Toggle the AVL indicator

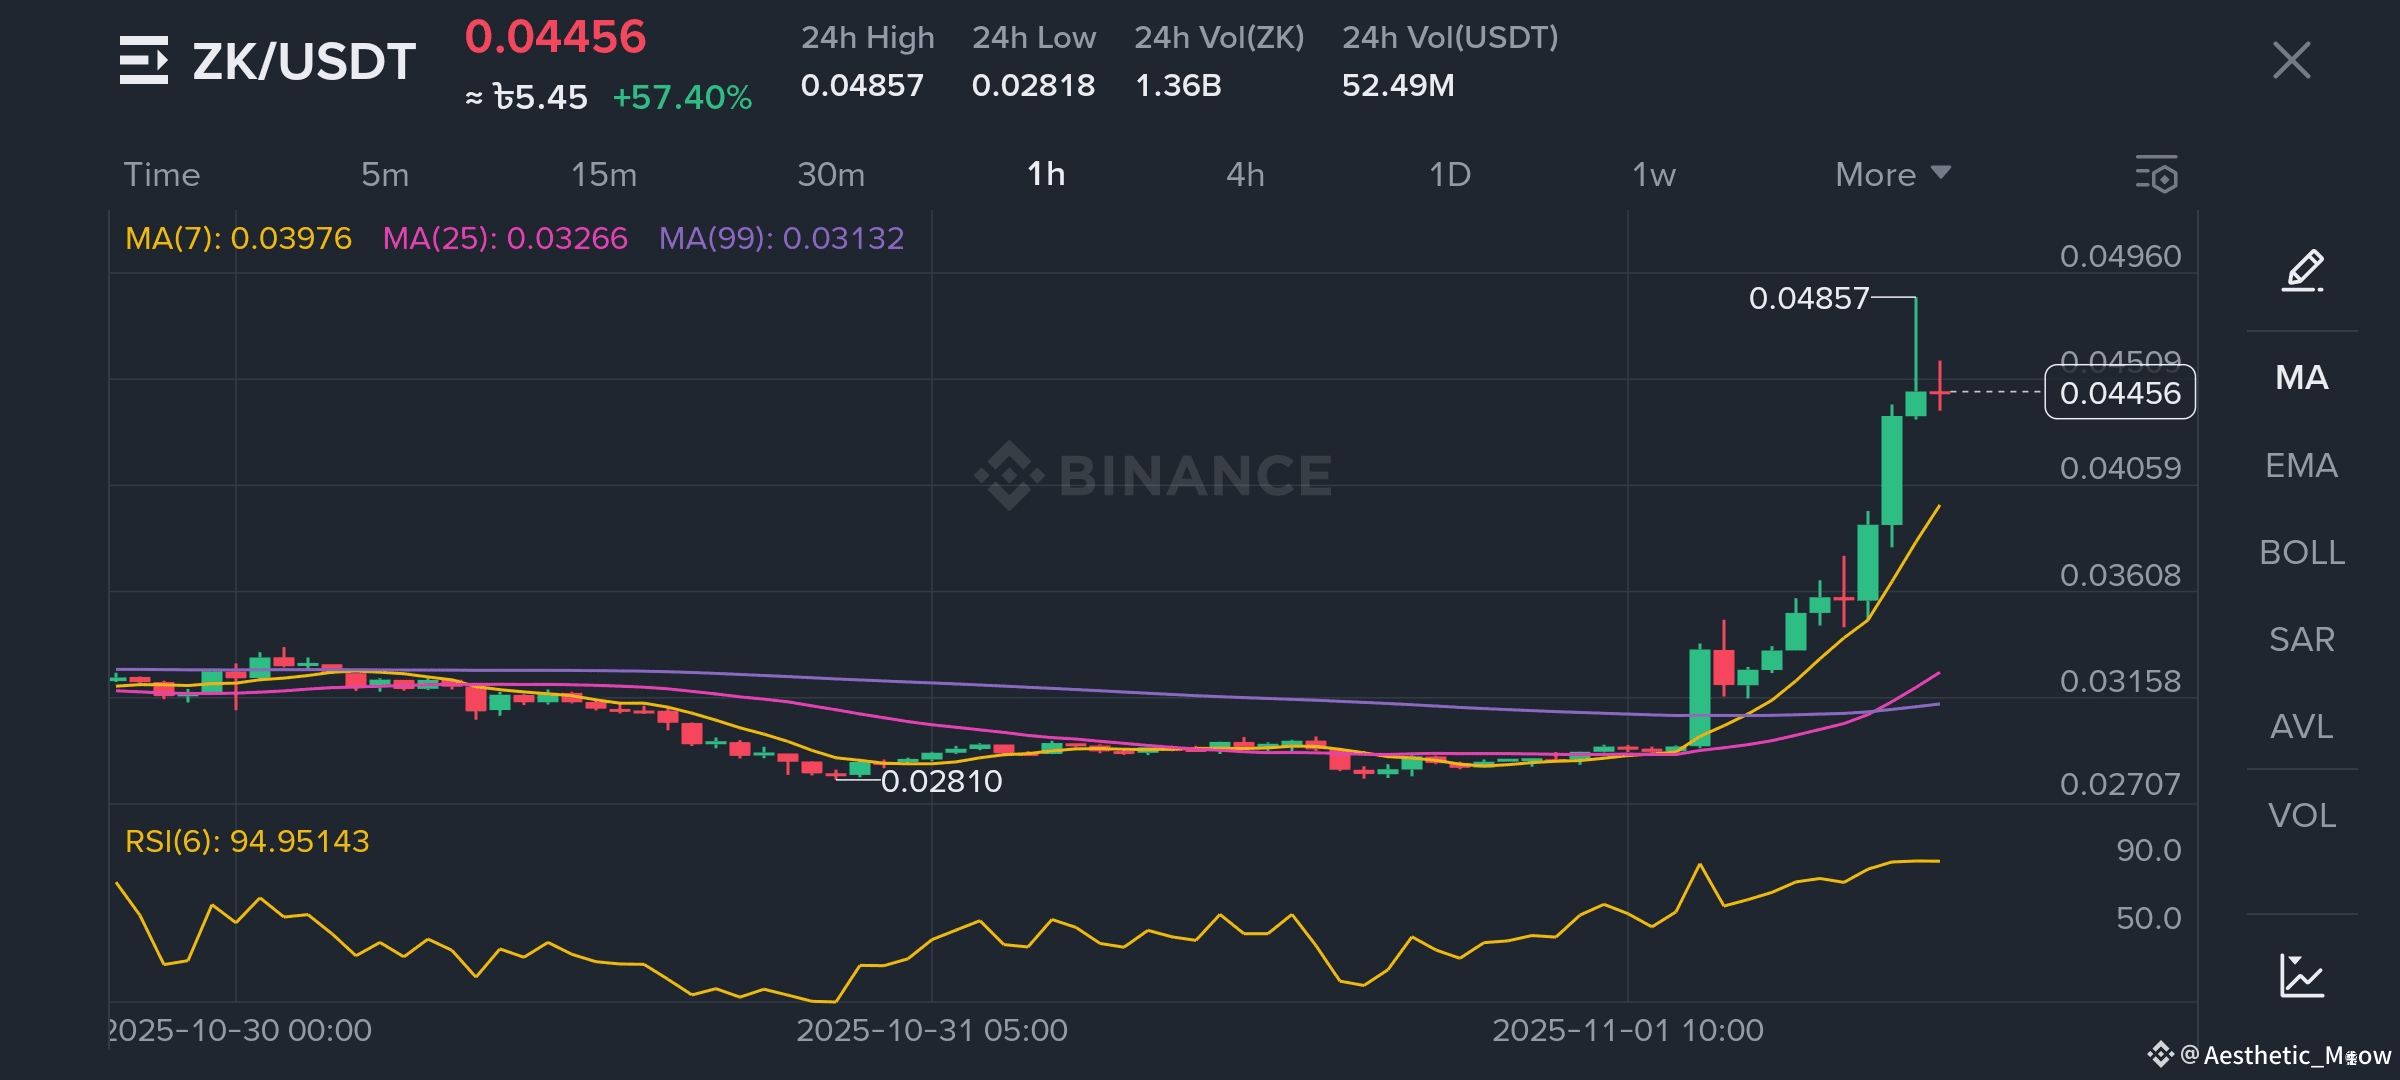[x=2302, y=726]
